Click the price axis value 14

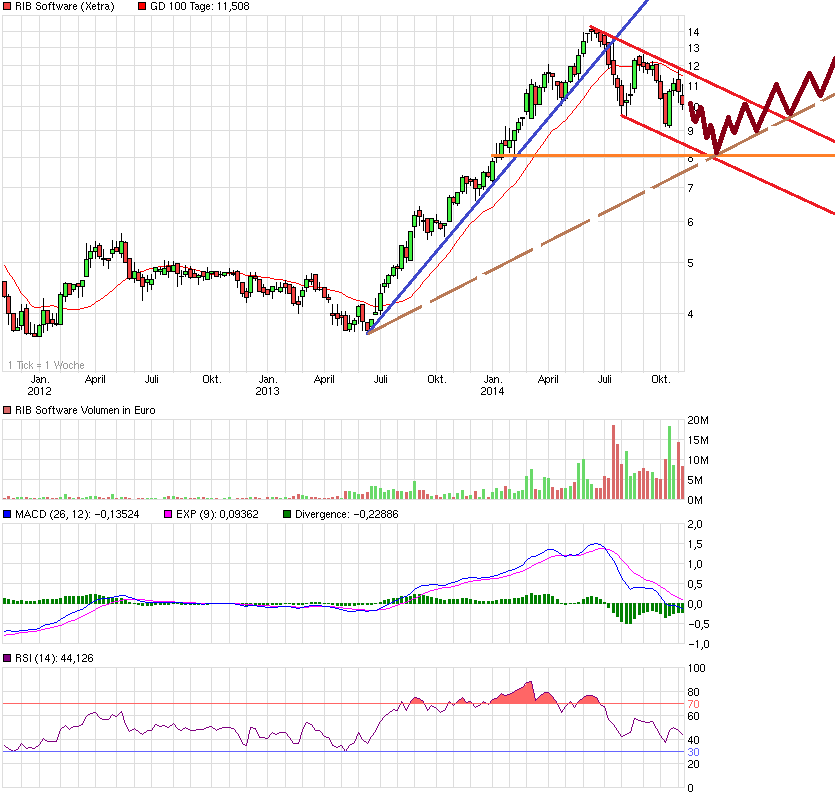pos(693,32)
